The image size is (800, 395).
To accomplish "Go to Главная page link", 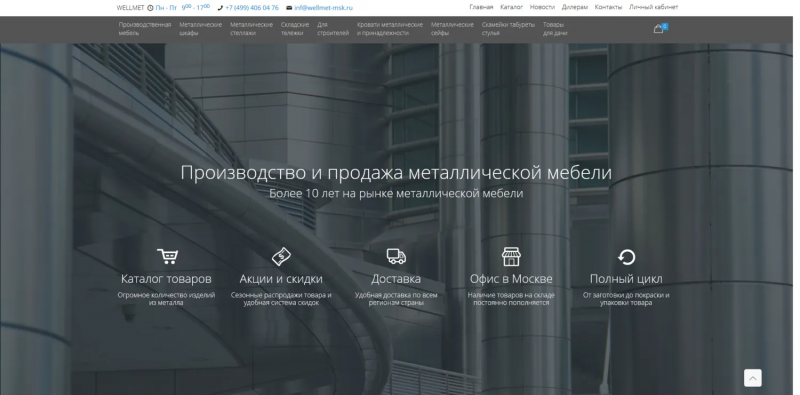I will [481, 7].
